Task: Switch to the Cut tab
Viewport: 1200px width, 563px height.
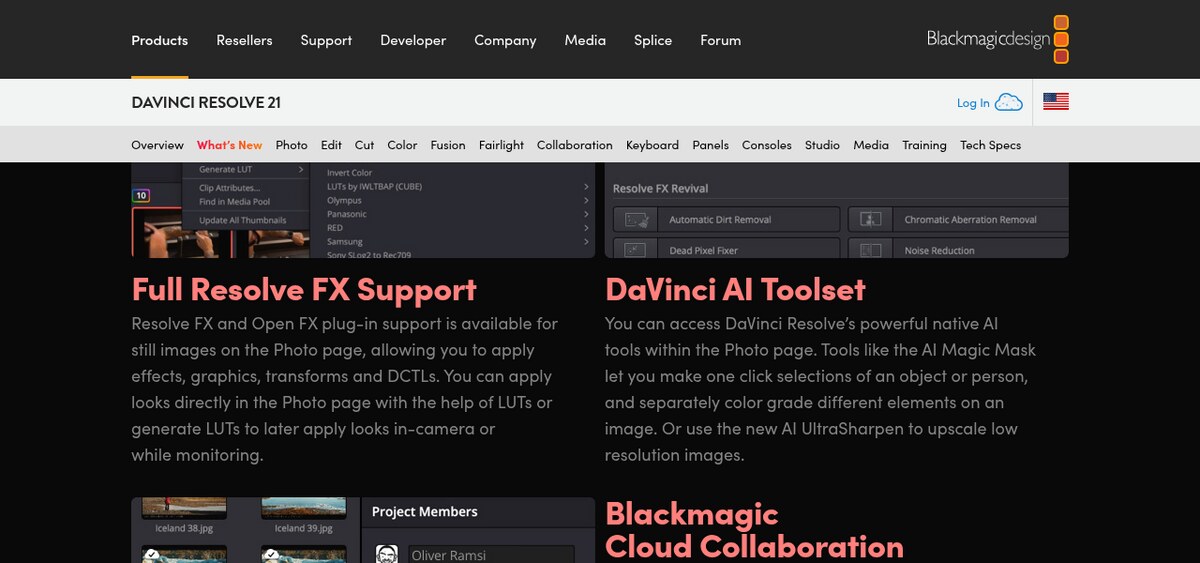Action: 364,145
